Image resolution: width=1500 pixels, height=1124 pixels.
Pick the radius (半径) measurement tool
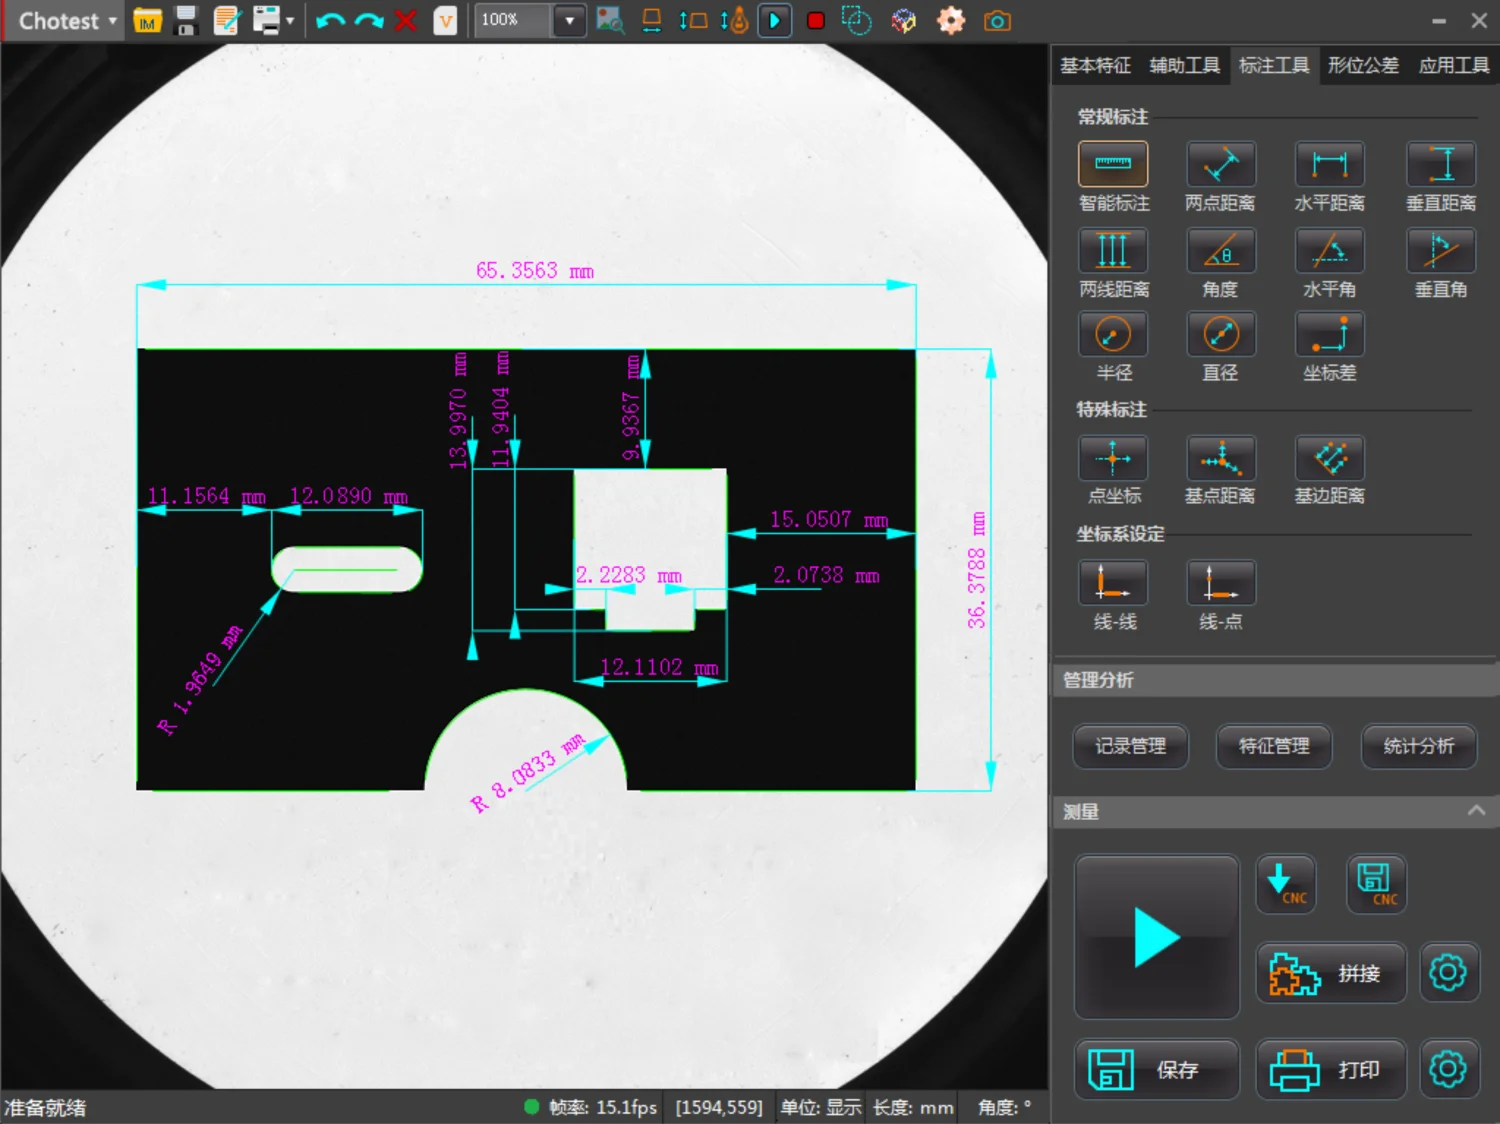(1113, 335)
